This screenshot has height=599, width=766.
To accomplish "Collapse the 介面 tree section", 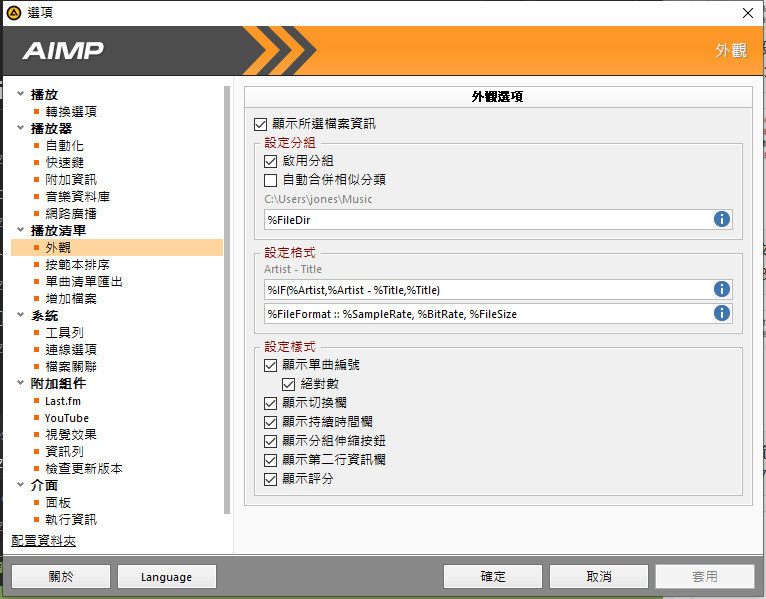I will pyautogui.click(x=21, y=485).
